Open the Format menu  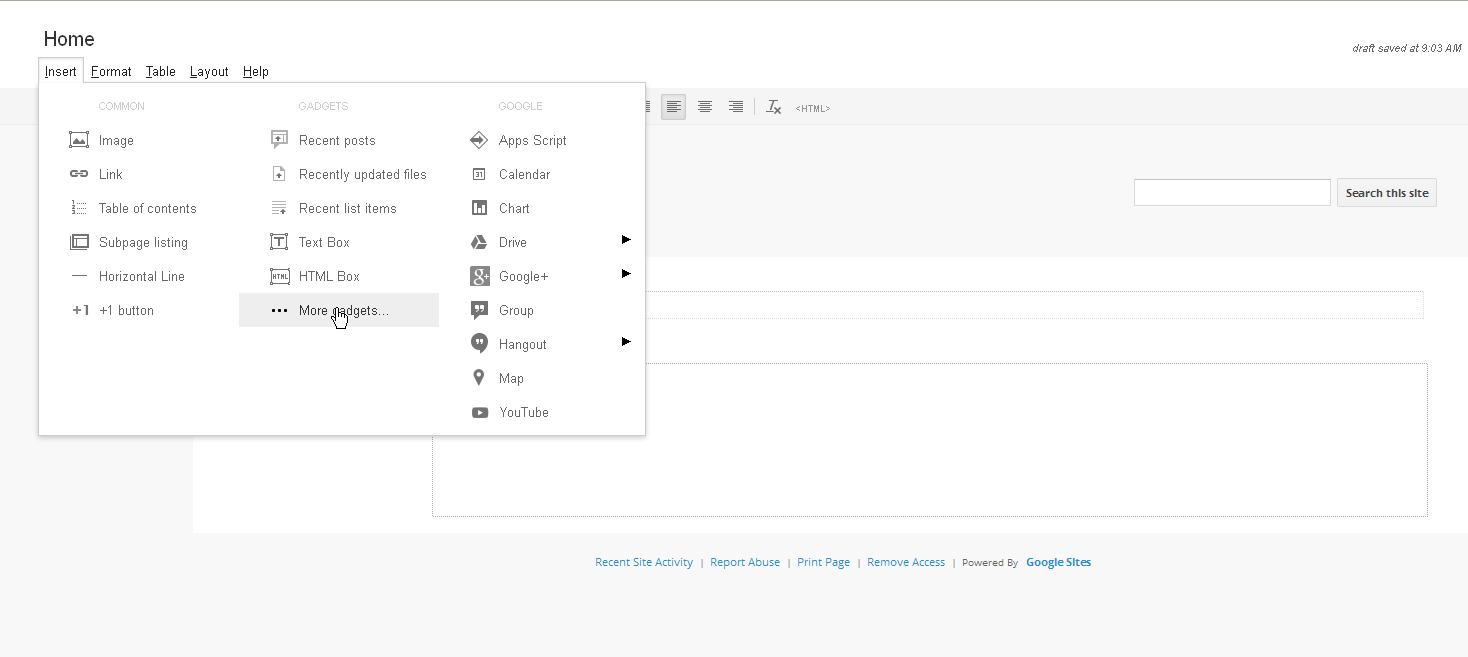[111, 71]
